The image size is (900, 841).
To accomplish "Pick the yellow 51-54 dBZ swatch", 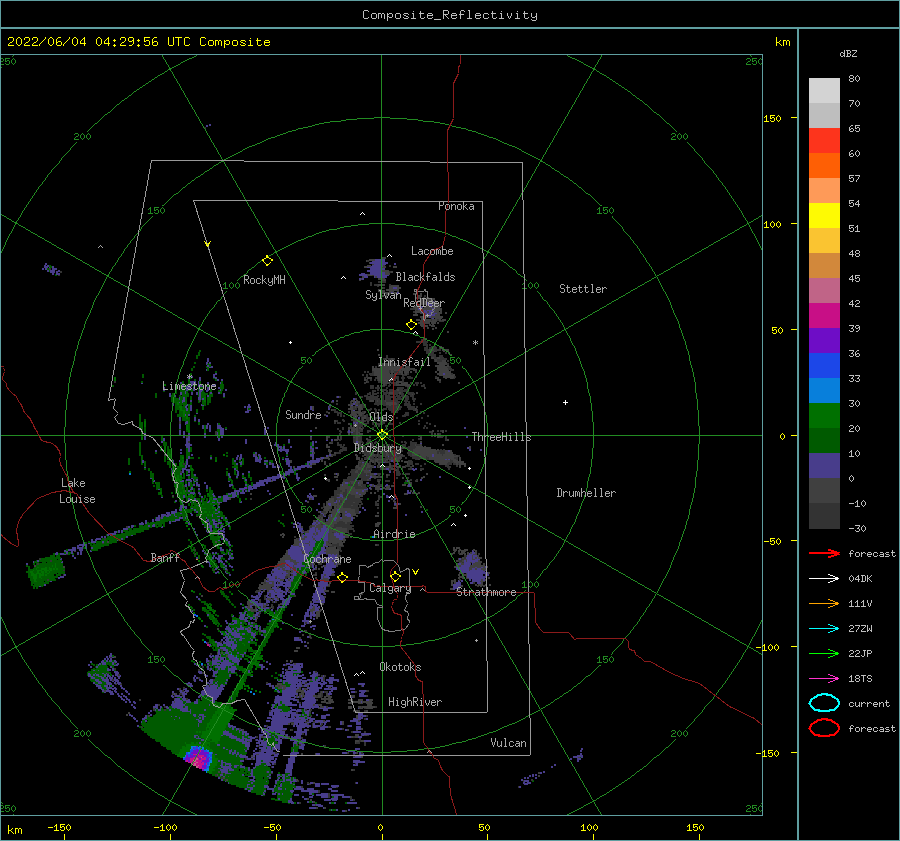I will 824,215.
